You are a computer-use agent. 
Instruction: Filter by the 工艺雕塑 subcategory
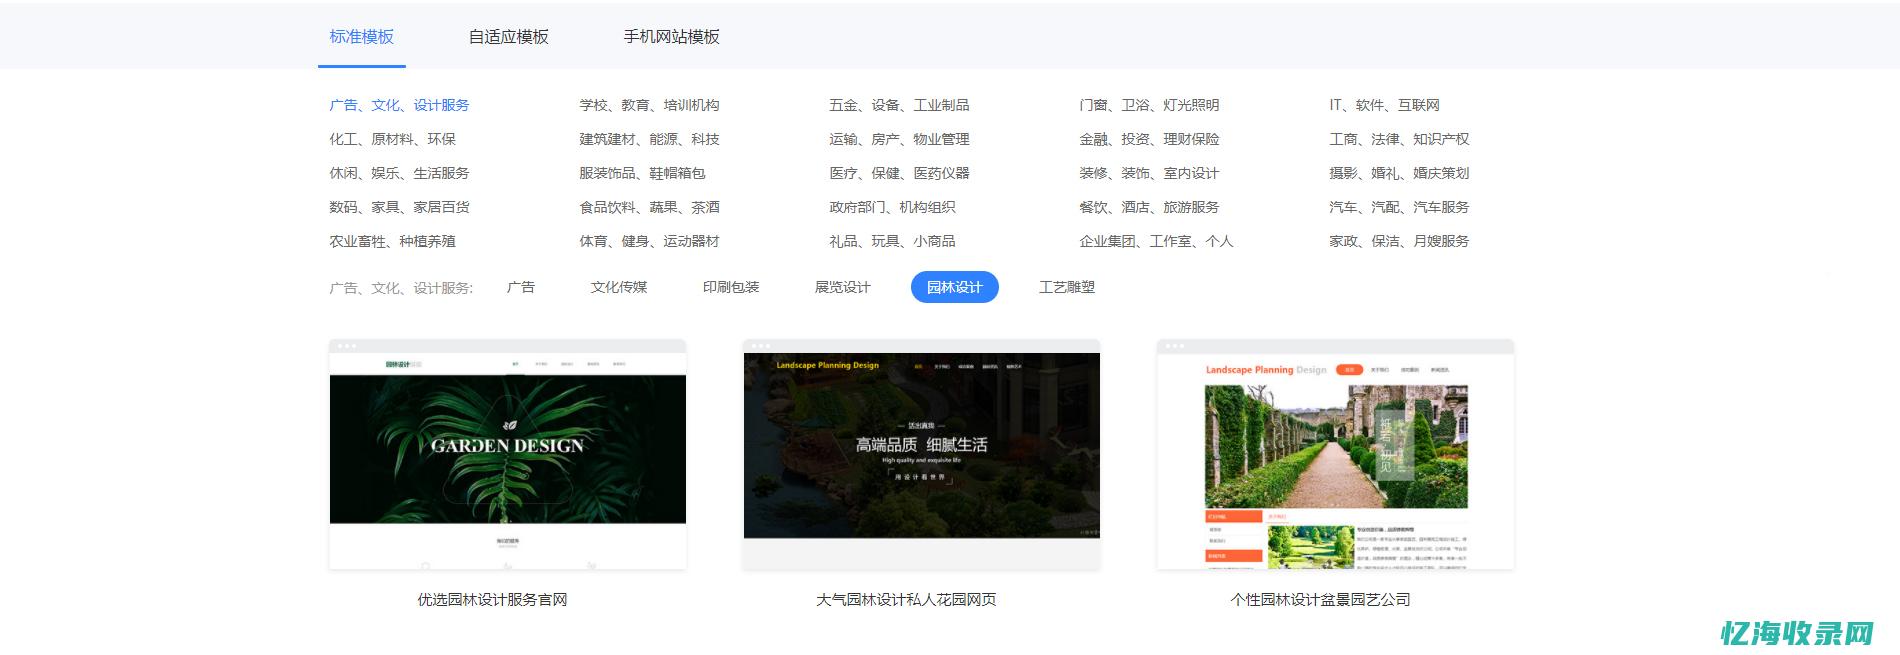[1067, 287]
